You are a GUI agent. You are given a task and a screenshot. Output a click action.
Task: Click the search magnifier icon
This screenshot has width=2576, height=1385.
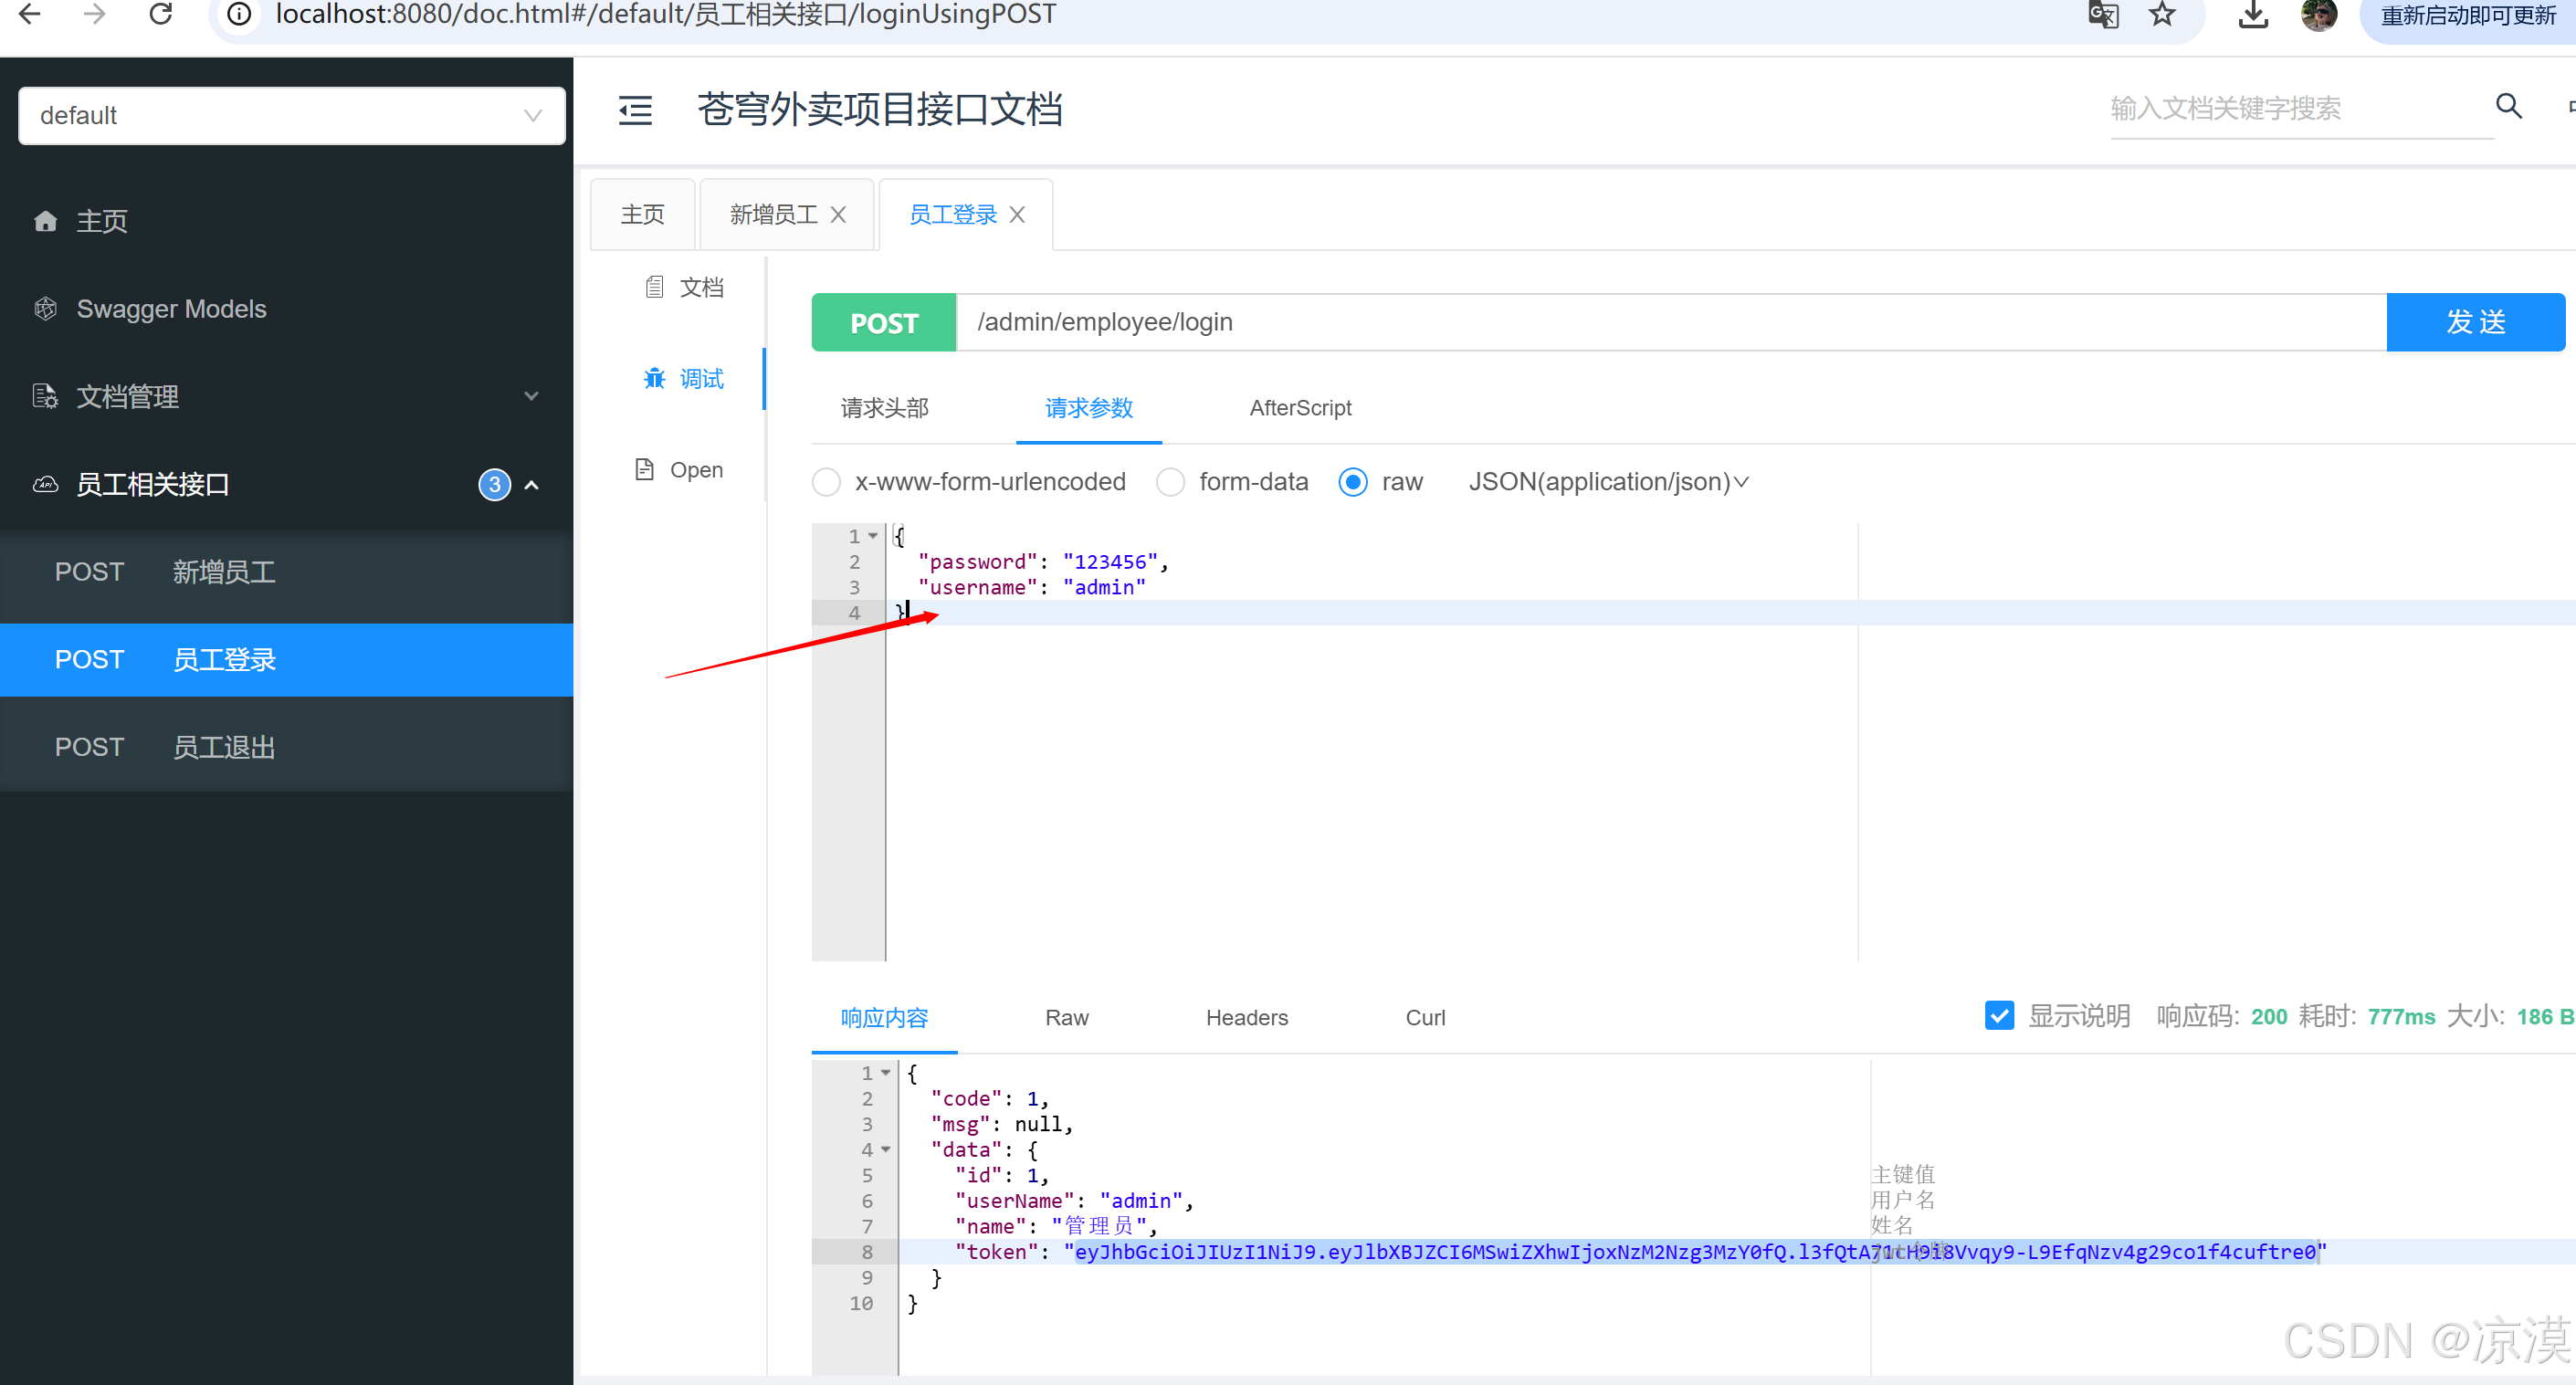pyautogui.click(x=2508, y=106)
